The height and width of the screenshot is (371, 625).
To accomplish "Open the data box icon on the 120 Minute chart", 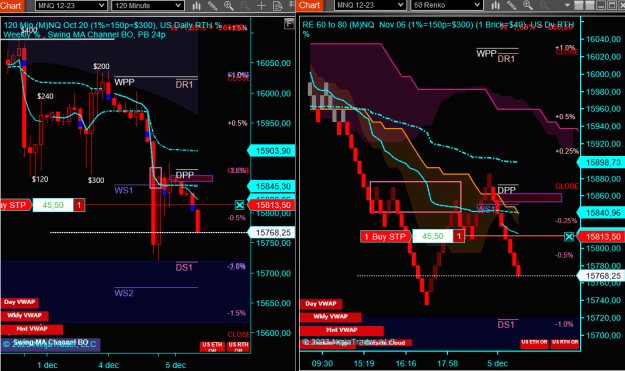I will coord(277,6).
